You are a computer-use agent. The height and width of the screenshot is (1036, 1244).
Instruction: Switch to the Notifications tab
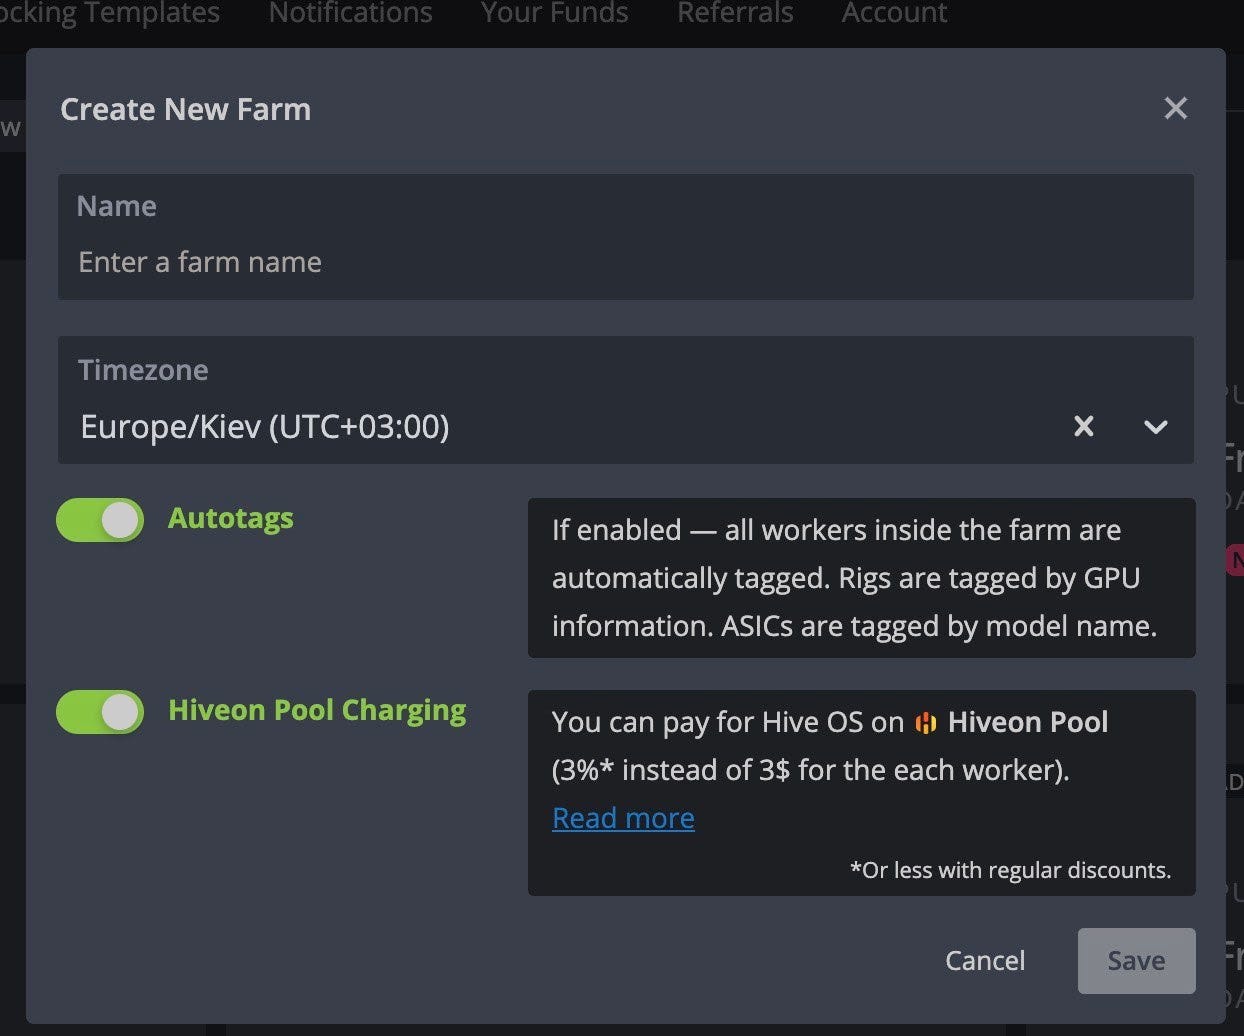click(x=351, y=13)
